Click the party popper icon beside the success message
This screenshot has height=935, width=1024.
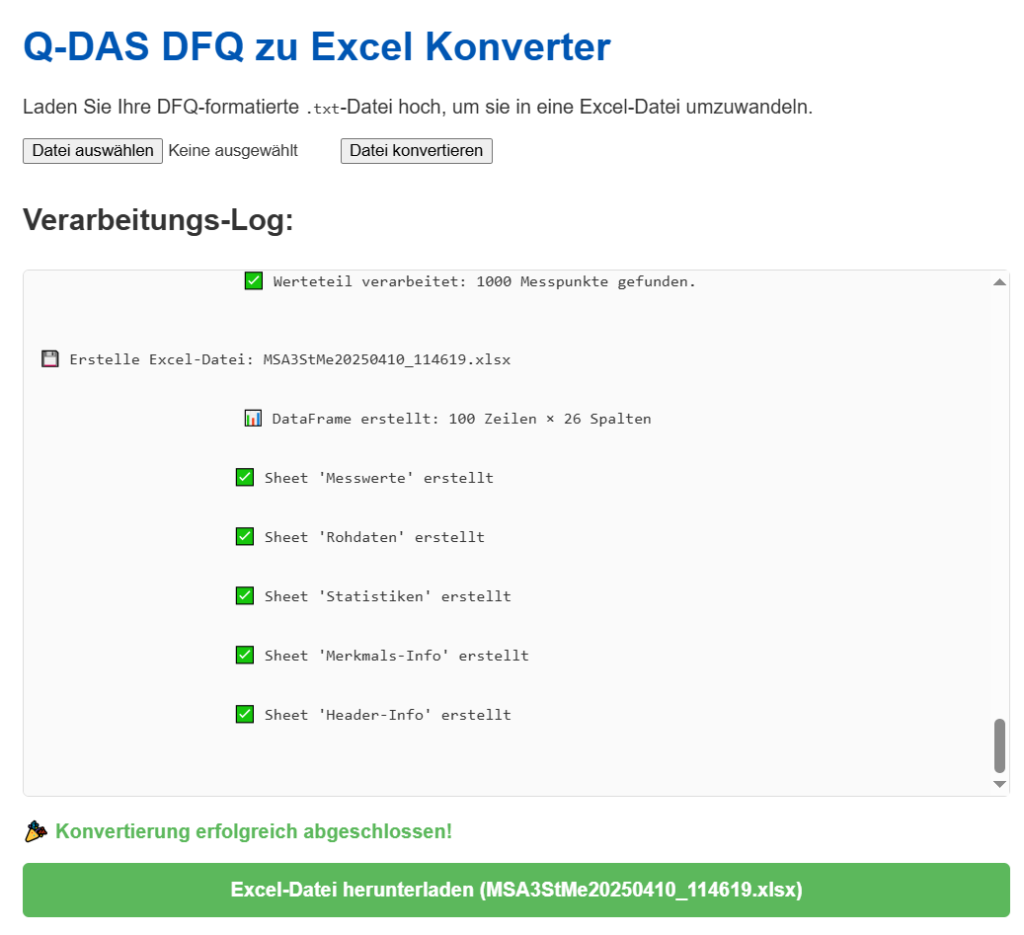coord(34,830)
